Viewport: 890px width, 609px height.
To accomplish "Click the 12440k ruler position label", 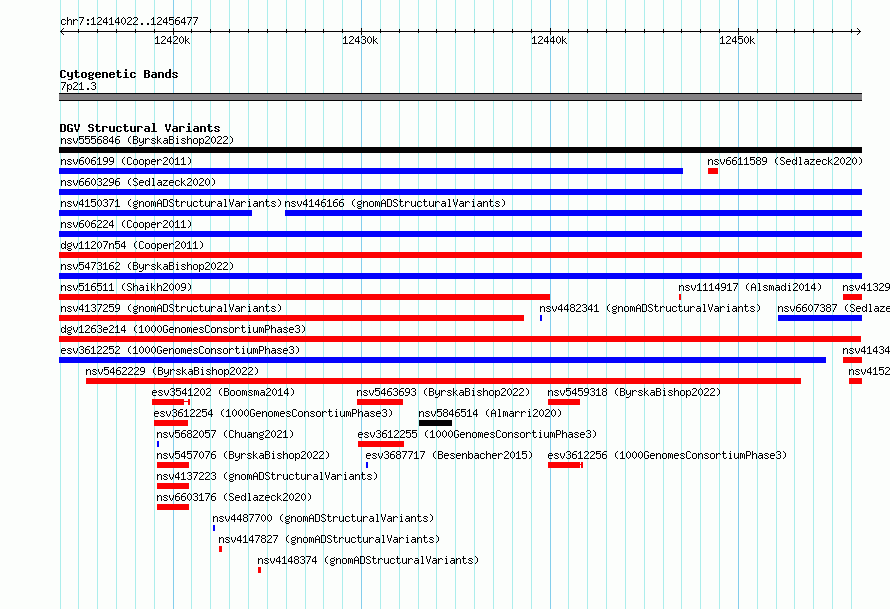I will click(549, 40).
